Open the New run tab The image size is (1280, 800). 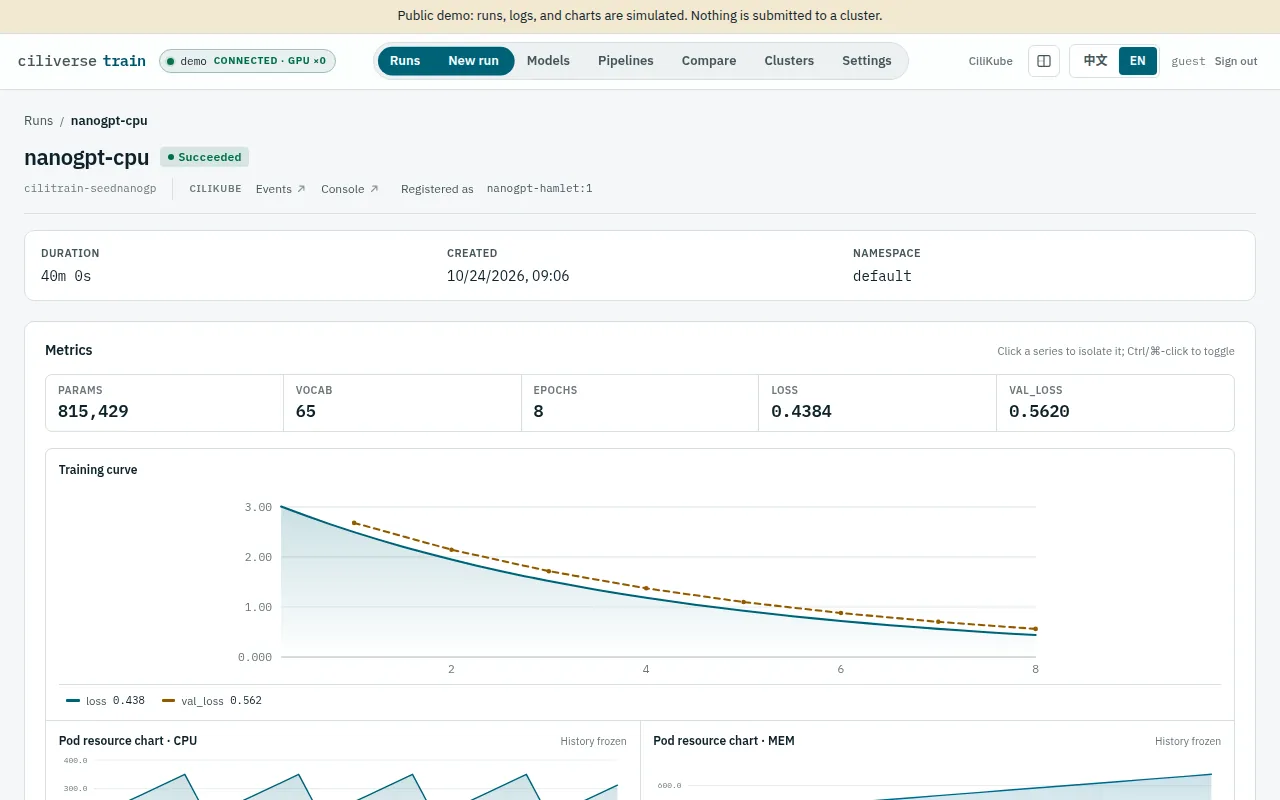[x=473, y=61]
